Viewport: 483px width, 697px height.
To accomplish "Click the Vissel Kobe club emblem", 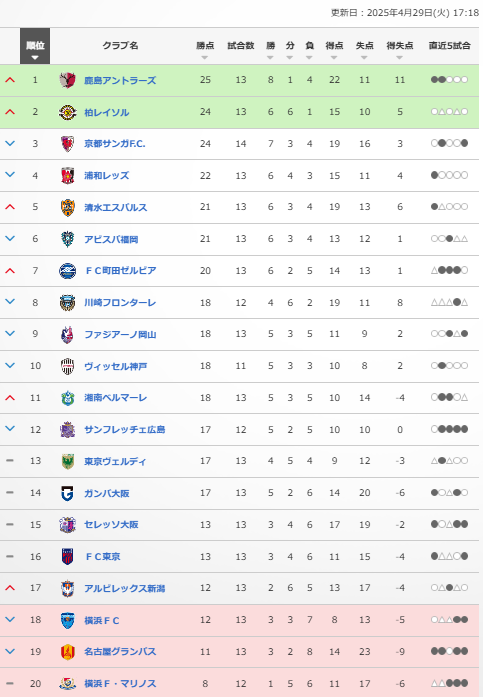I will tap(68, 366).
